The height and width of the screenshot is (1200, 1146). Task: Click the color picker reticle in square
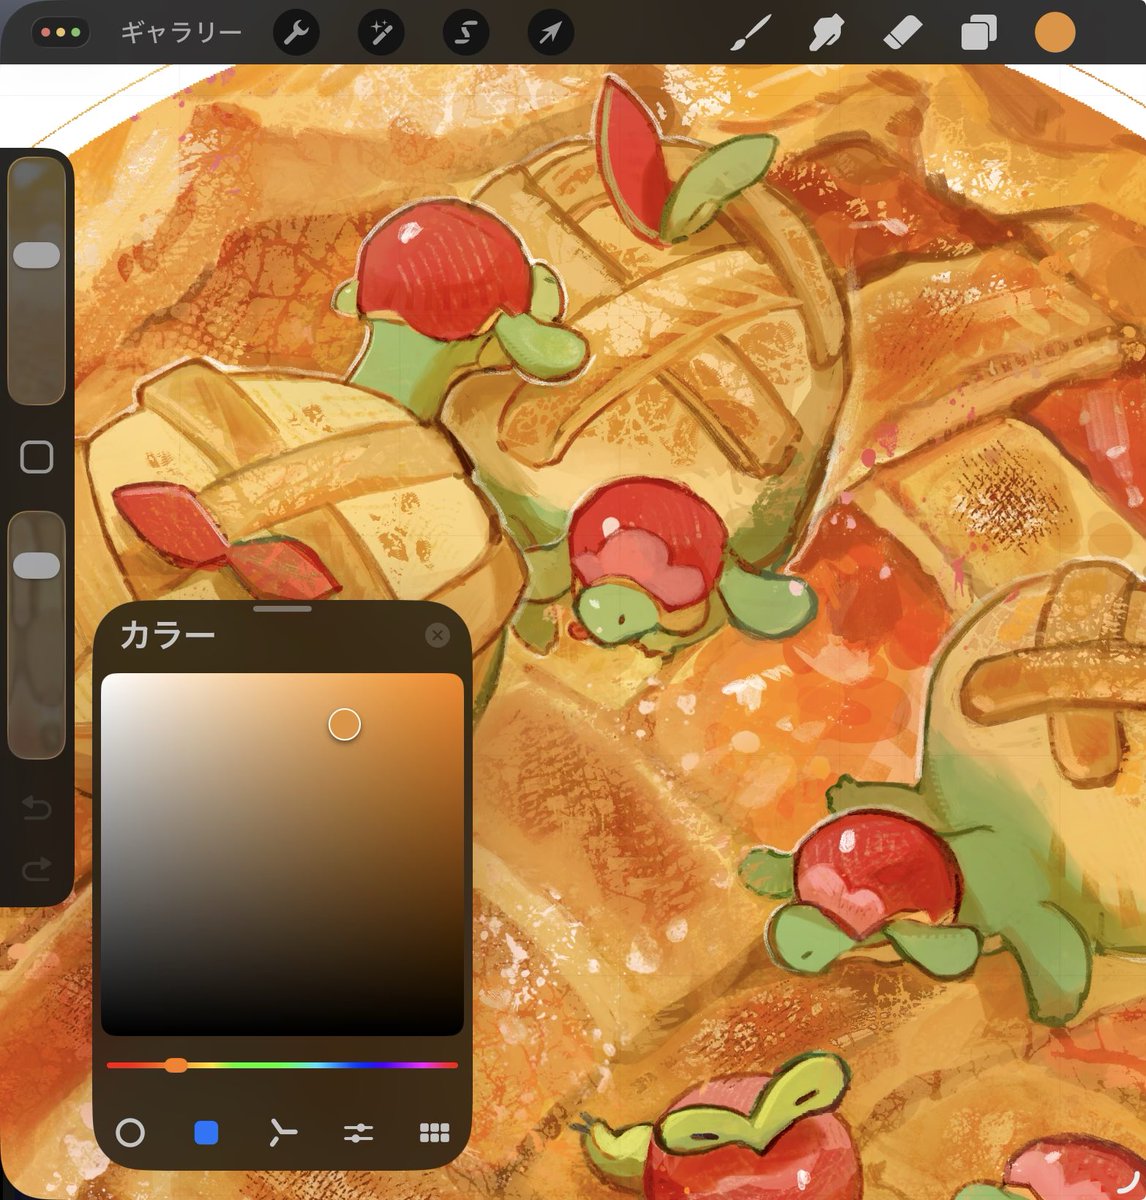[344, 725]
